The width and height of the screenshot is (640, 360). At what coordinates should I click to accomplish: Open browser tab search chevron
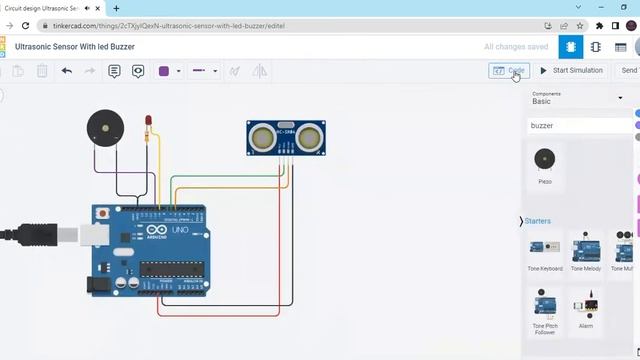click(578, 7)
